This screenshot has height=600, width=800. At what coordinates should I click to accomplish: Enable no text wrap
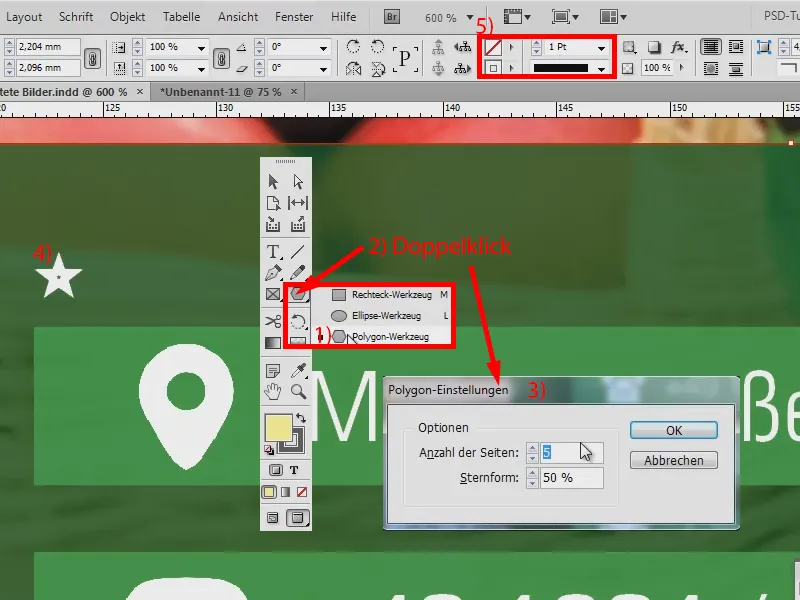(711, 47)
